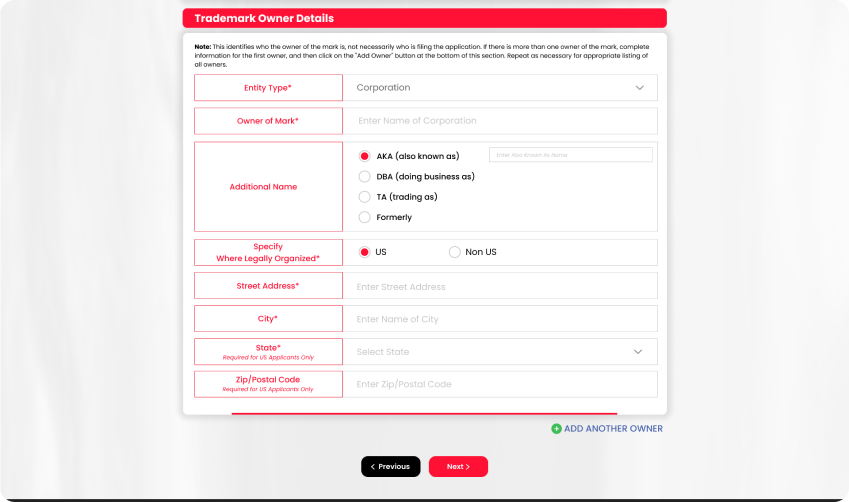This screenshot has height=502, width=849.
Task: Select the Formerly radio button
Action: 365,217
